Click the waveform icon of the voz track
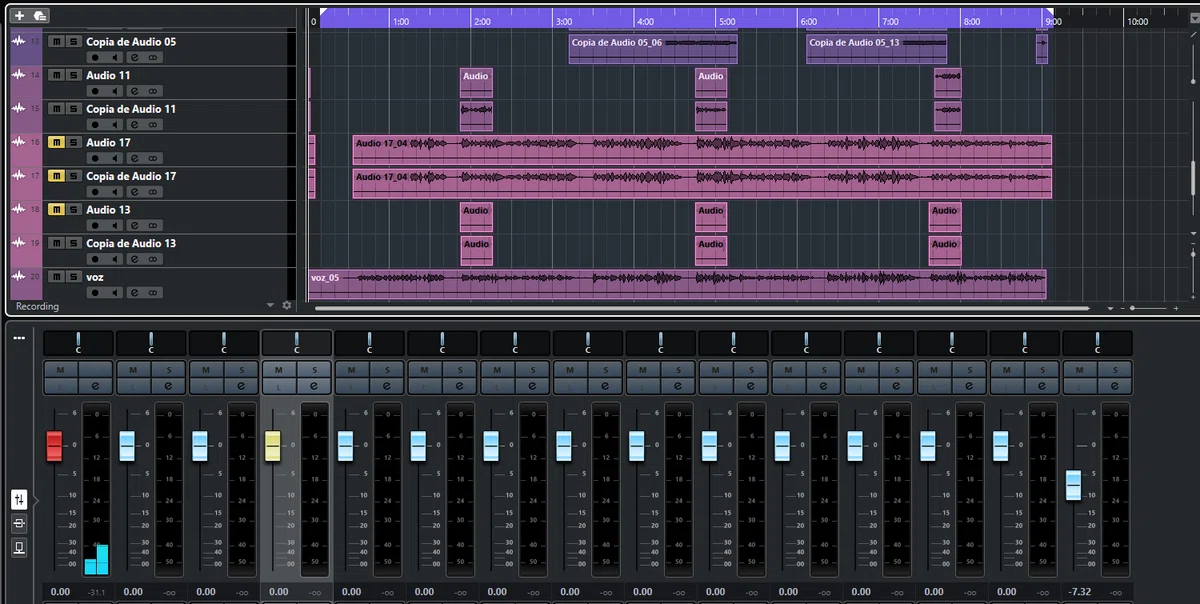Screen dimensions: 1200x604 [18, 276]
